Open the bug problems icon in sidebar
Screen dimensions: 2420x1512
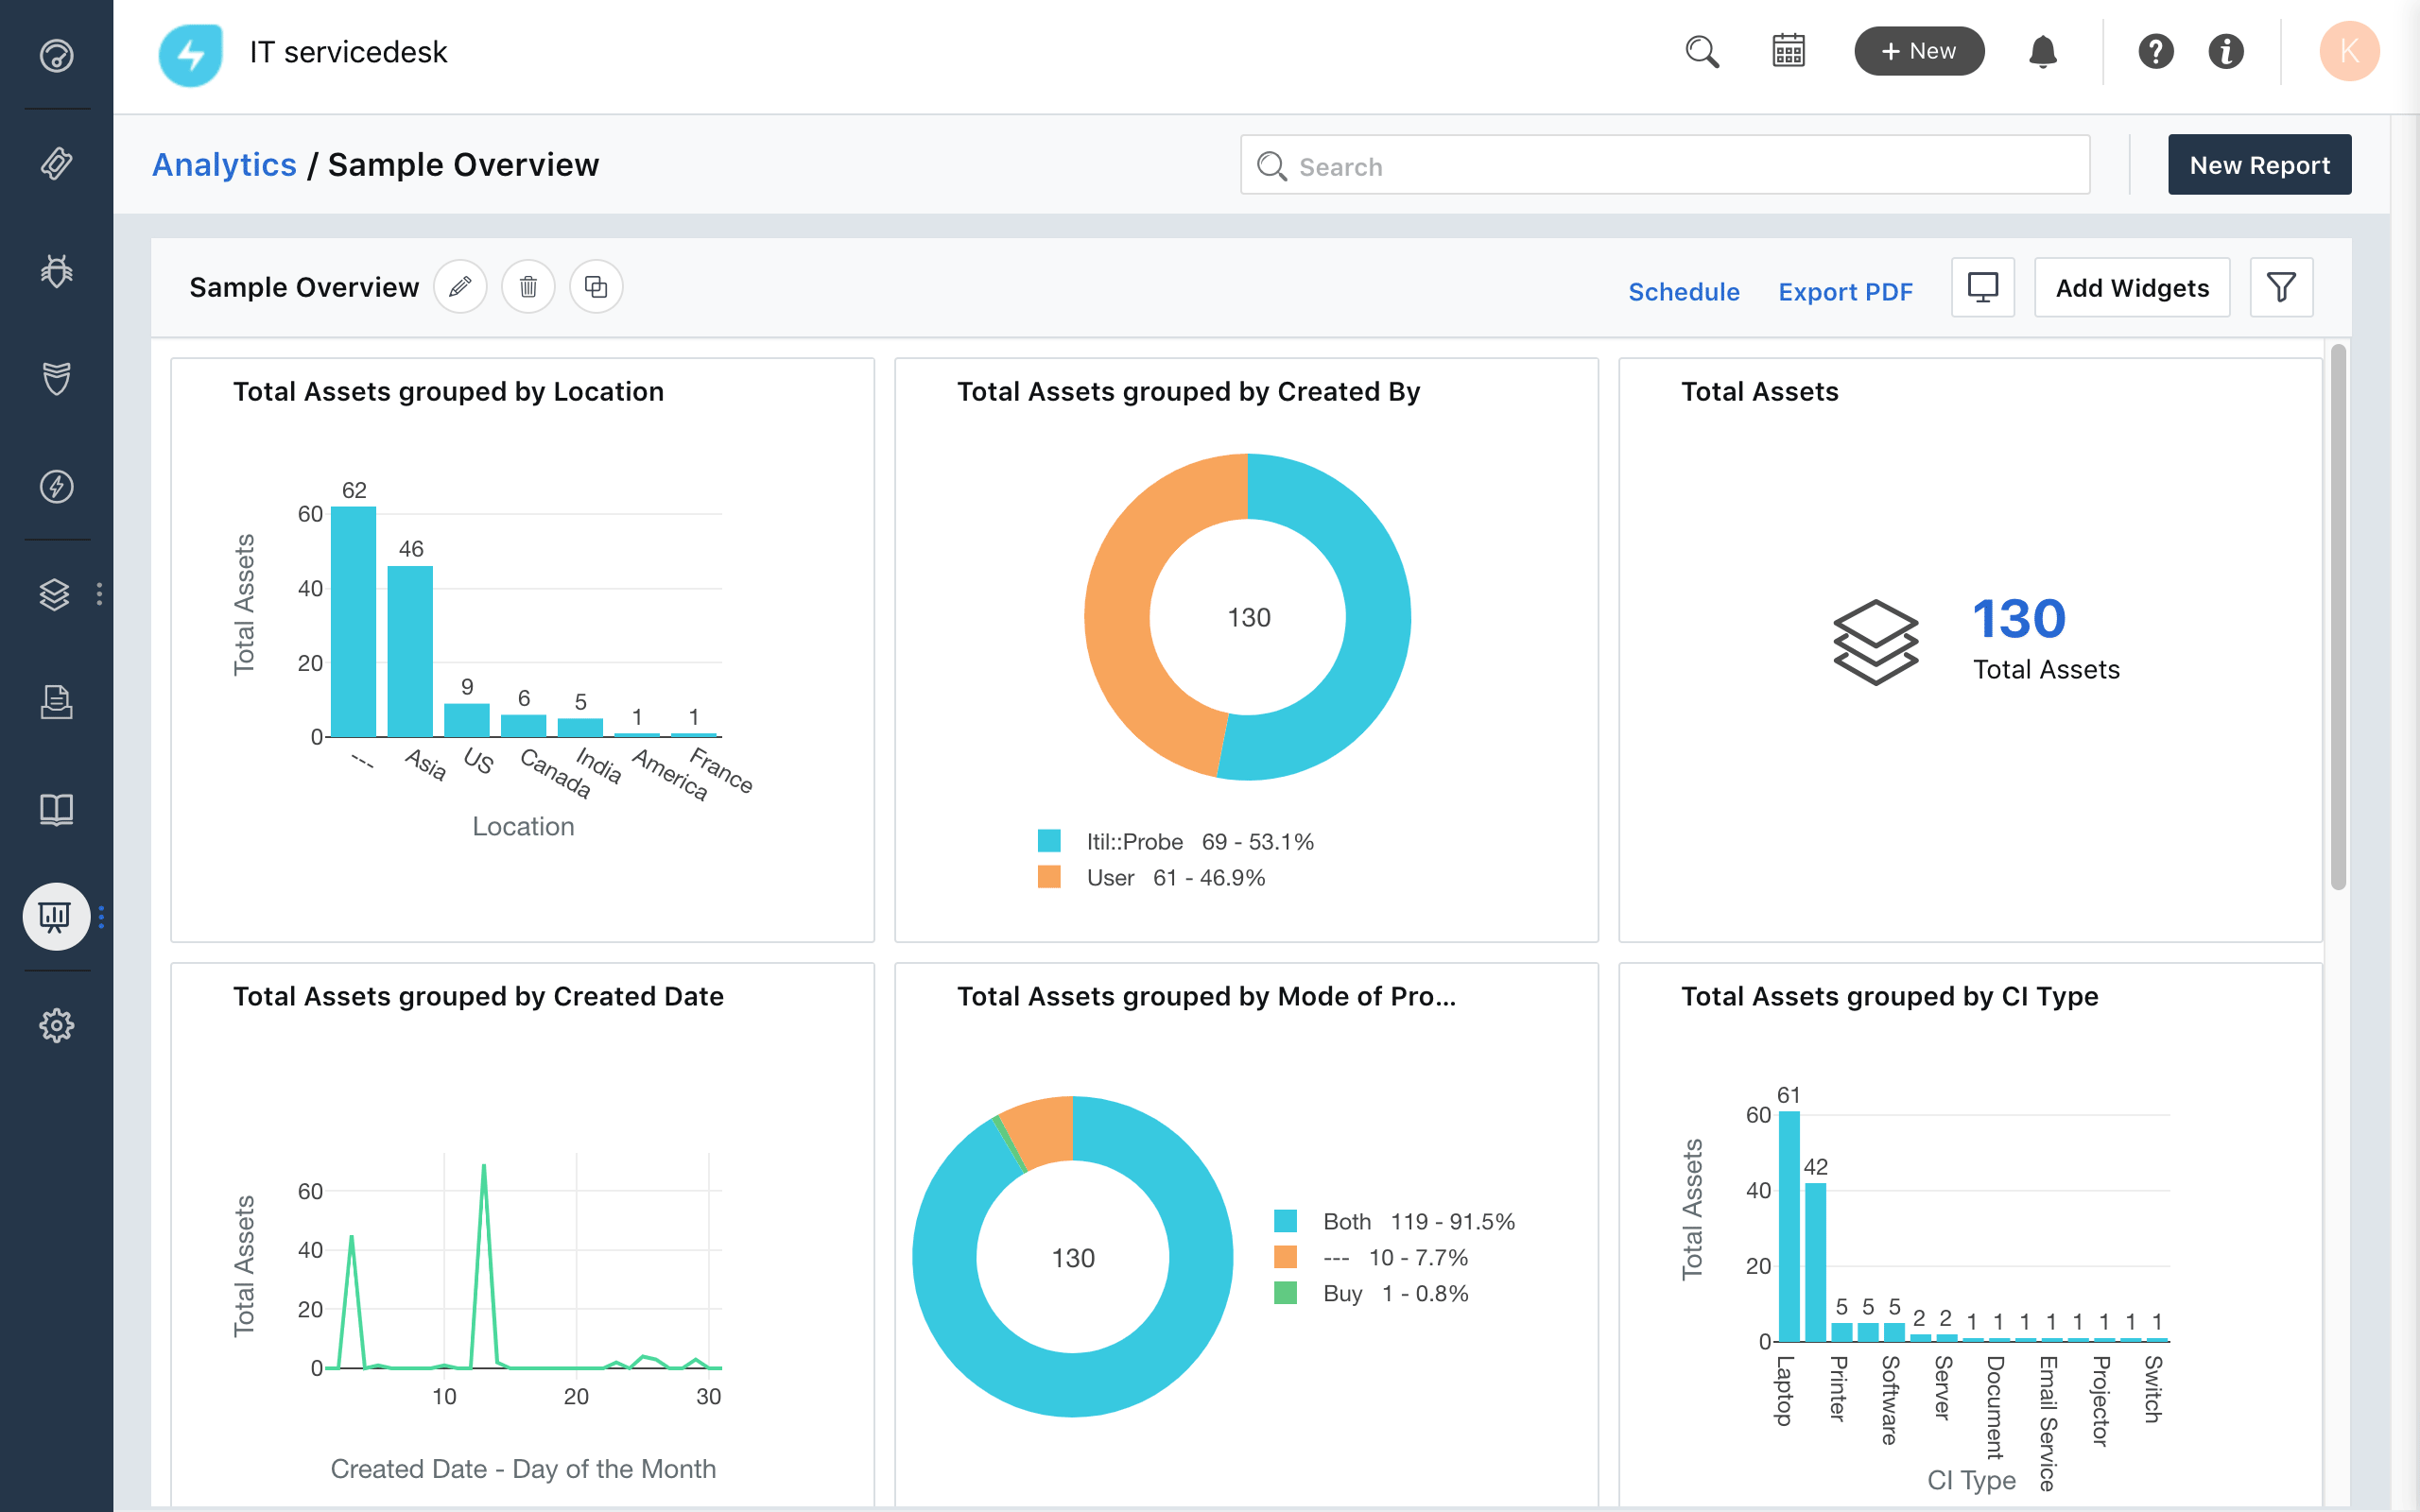56,271
